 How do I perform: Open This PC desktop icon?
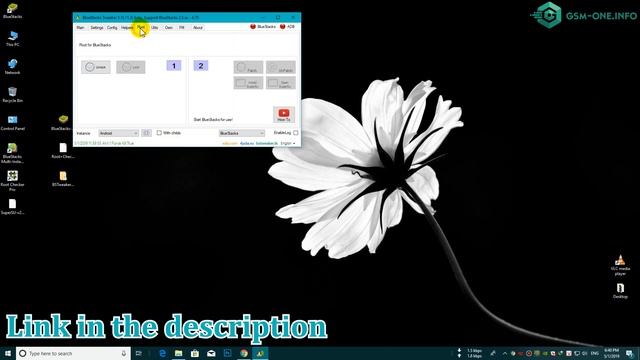click(x=12, y=38)
